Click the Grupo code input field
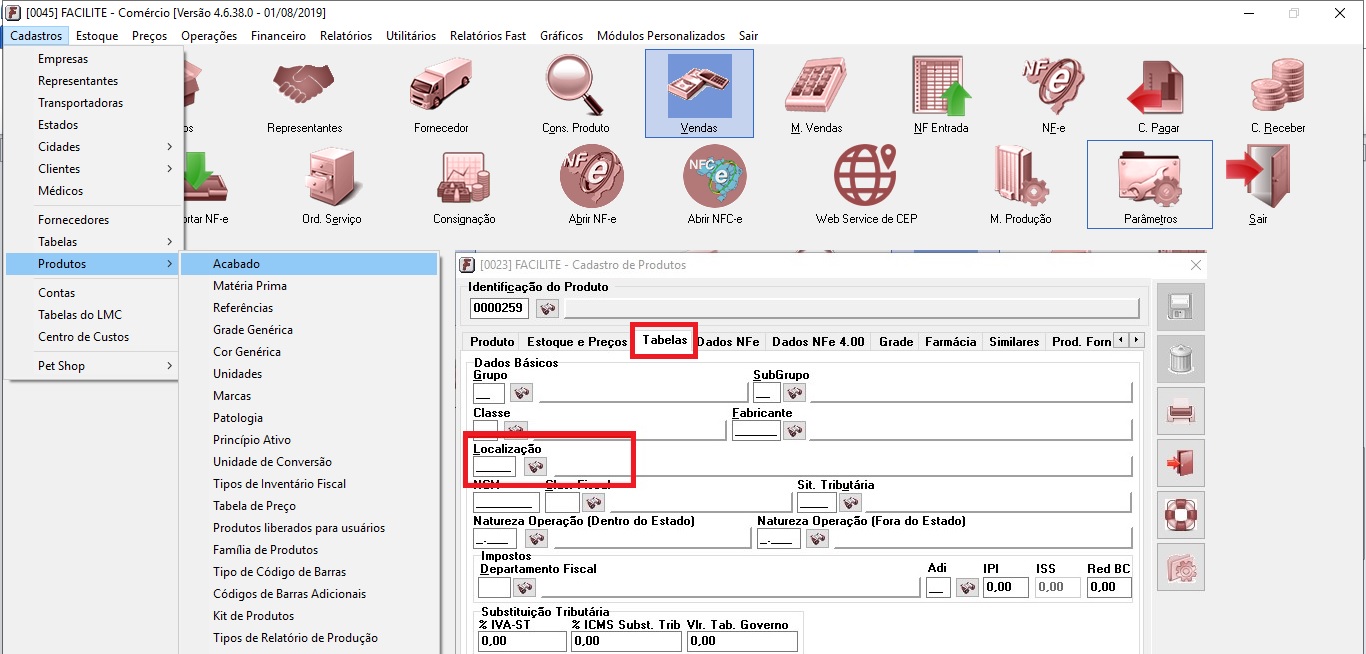 [489, 392]
